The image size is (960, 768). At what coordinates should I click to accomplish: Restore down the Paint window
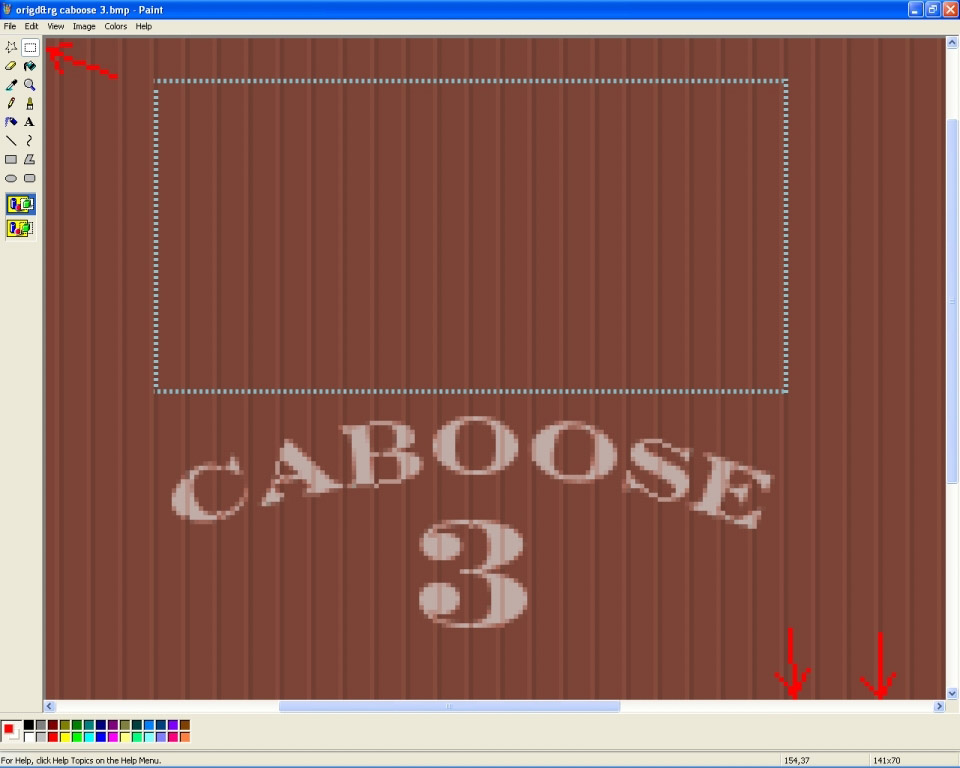tap(932, 9)
